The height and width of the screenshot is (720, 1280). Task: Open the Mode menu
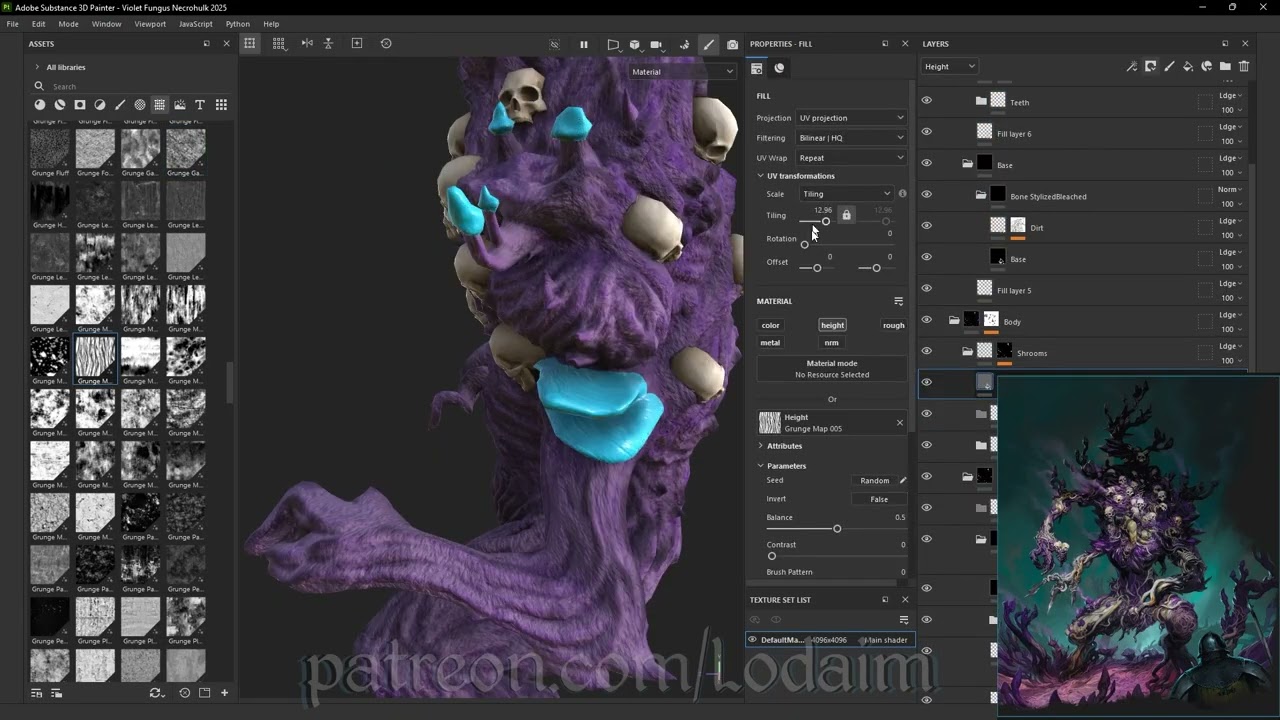click(x=69, y=24)
